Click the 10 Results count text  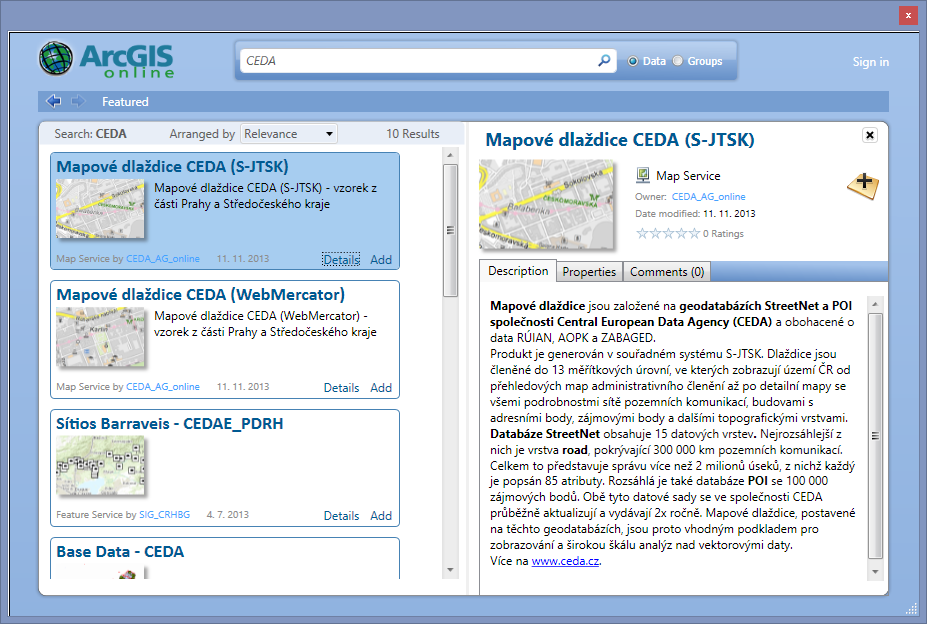[413, 134]
